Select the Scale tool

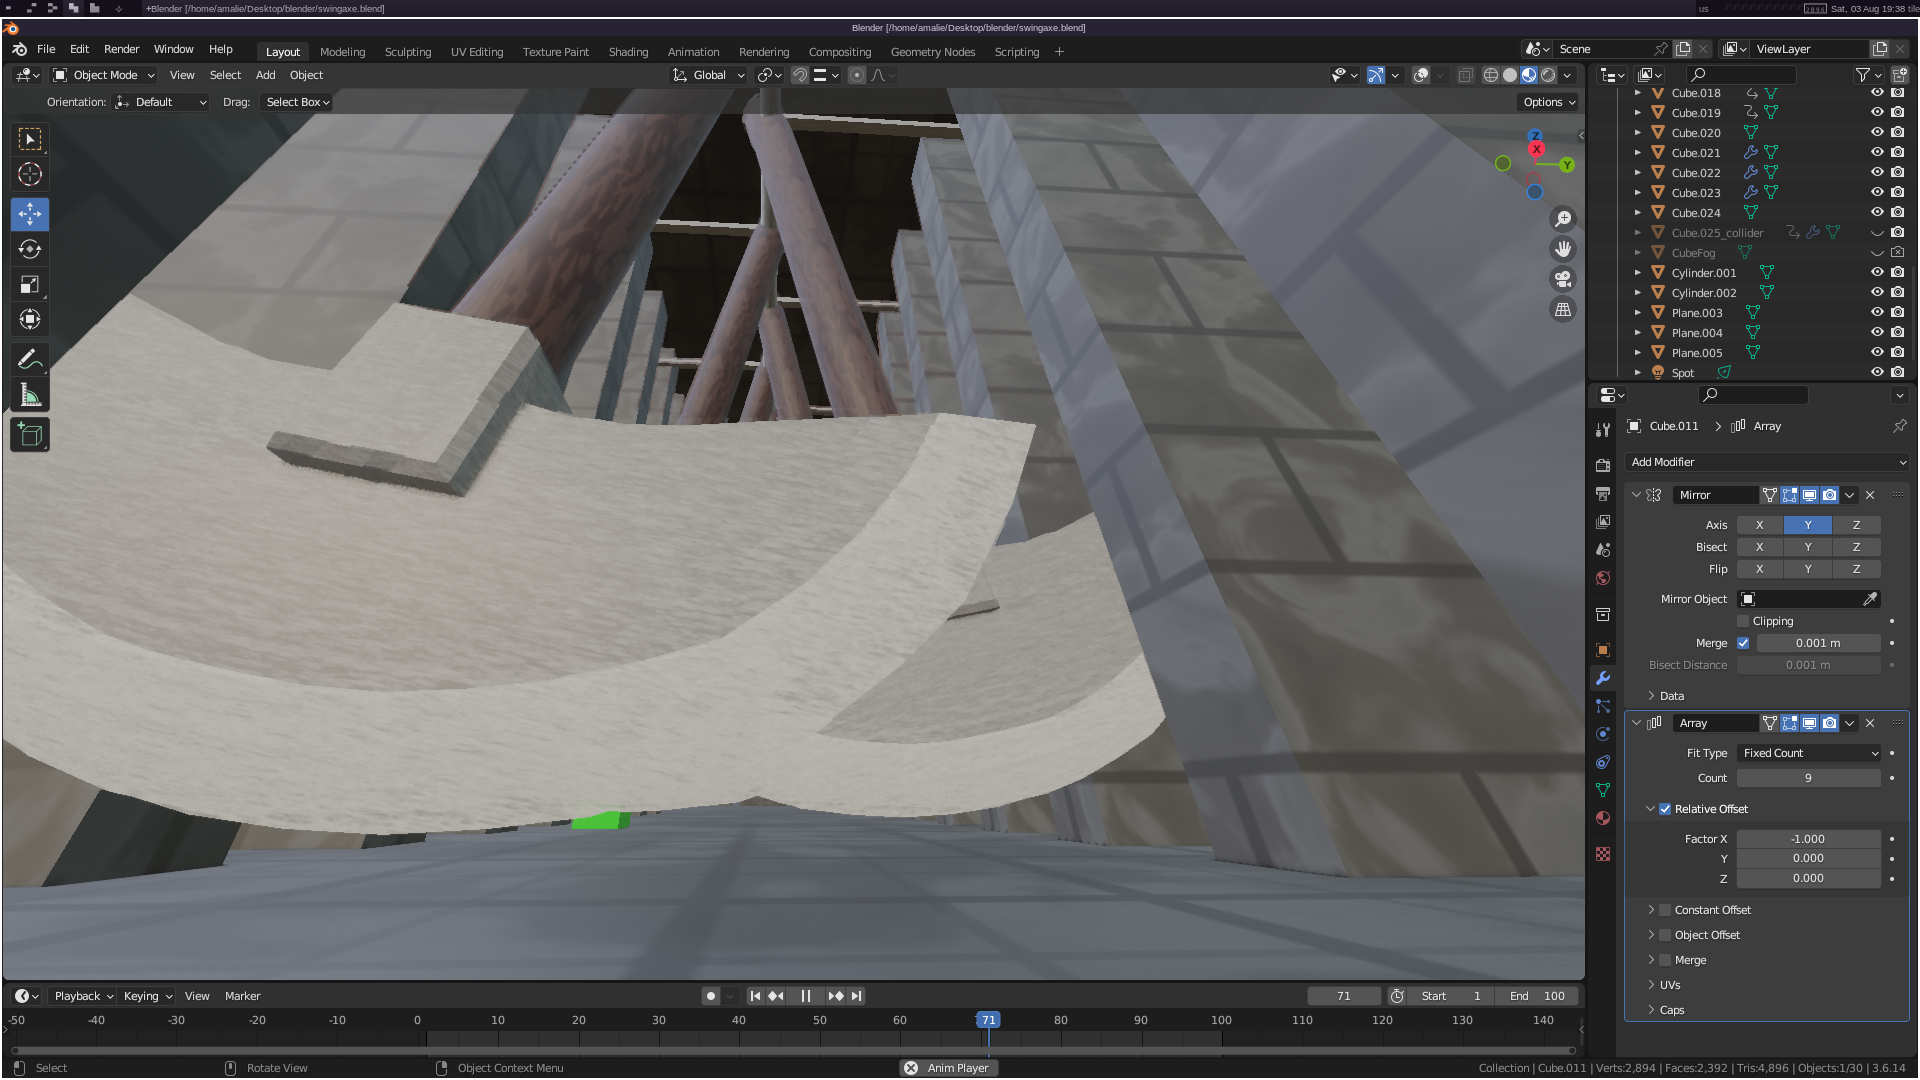tap(30, 285)
